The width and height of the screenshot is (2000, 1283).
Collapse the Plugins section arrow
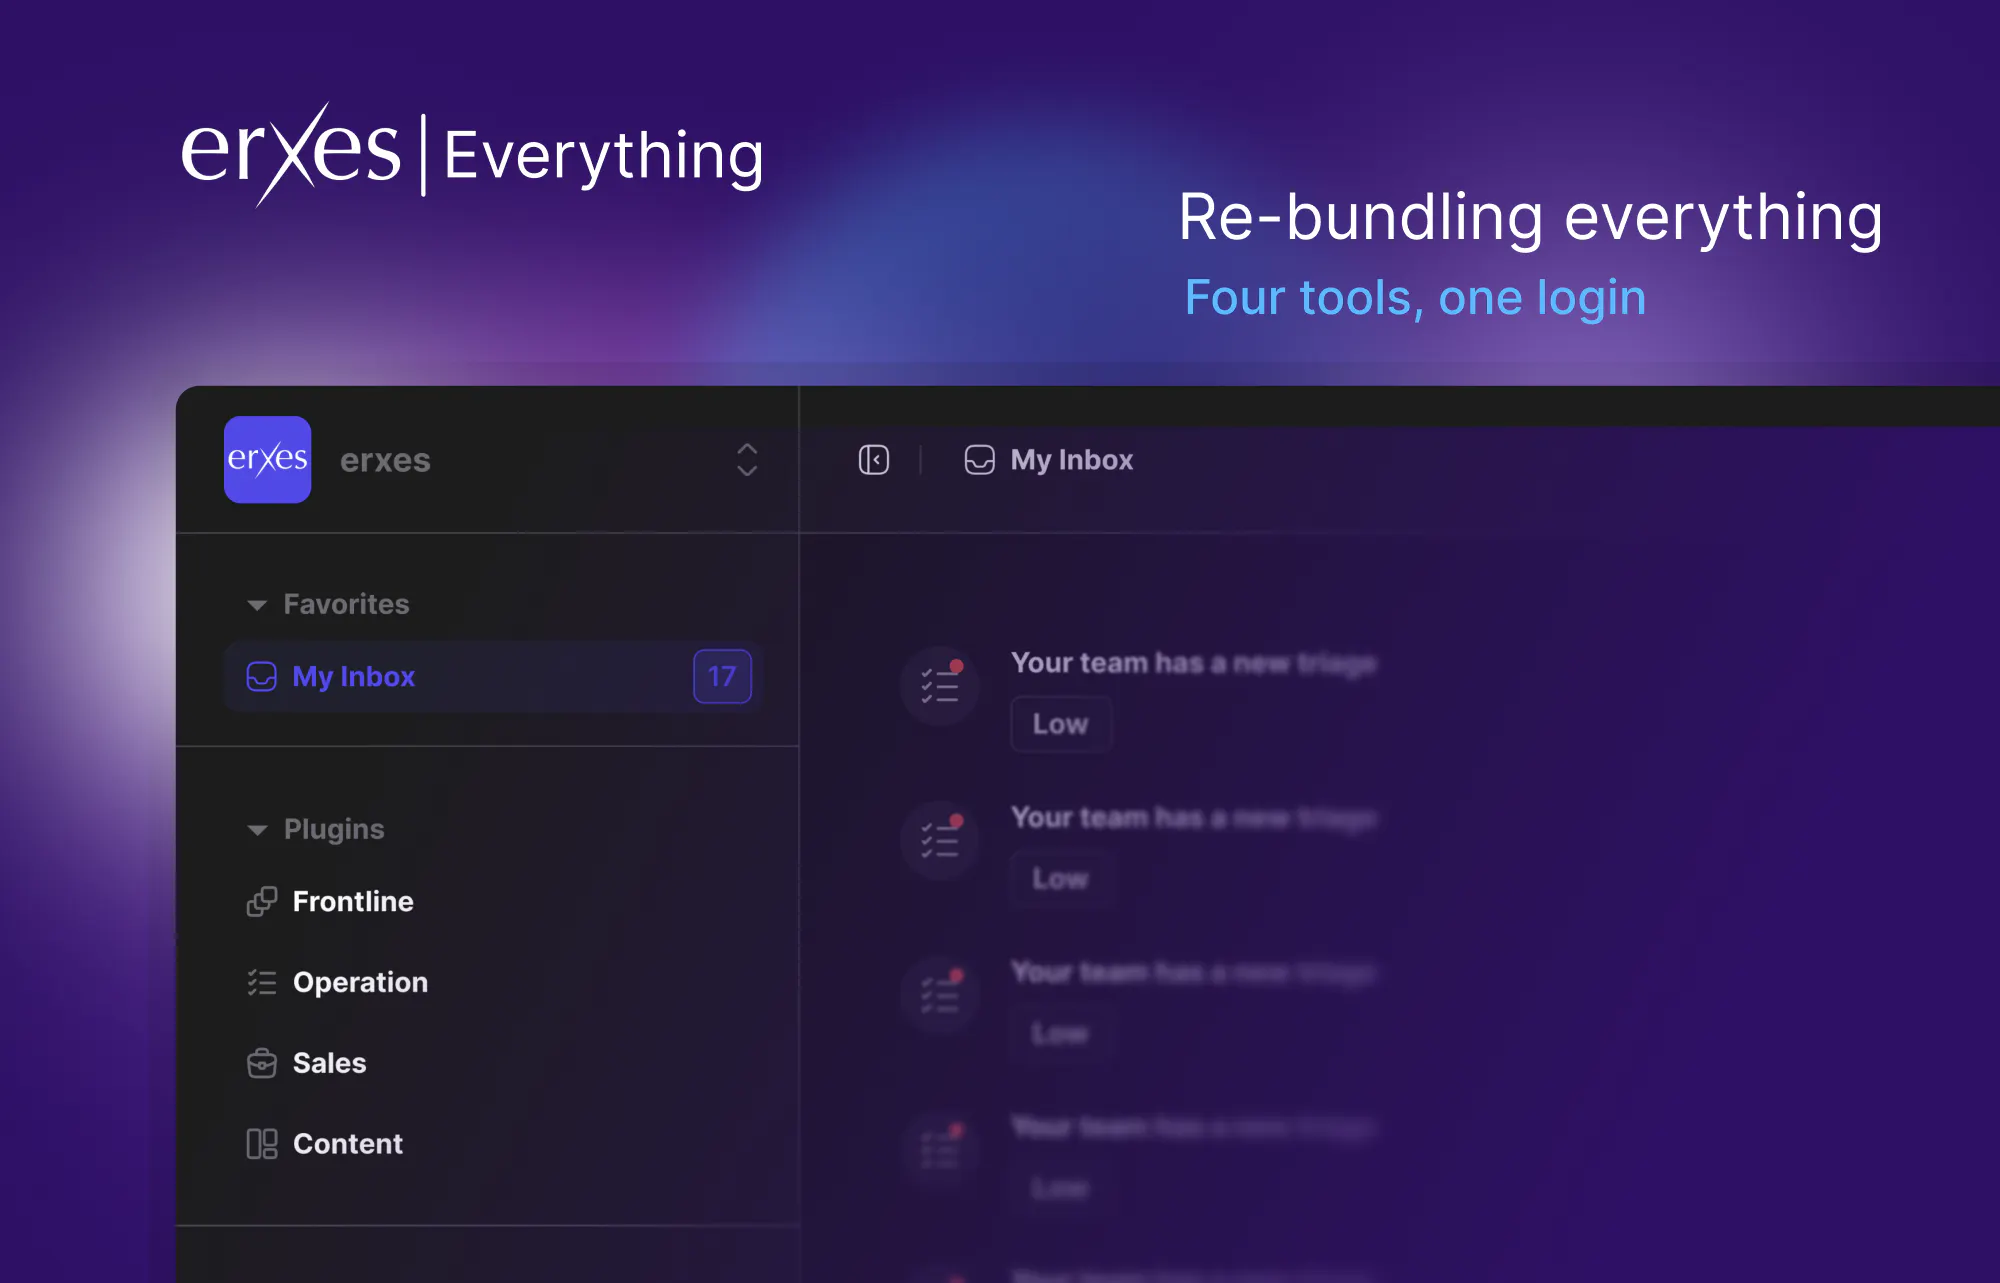coord(257,830)
